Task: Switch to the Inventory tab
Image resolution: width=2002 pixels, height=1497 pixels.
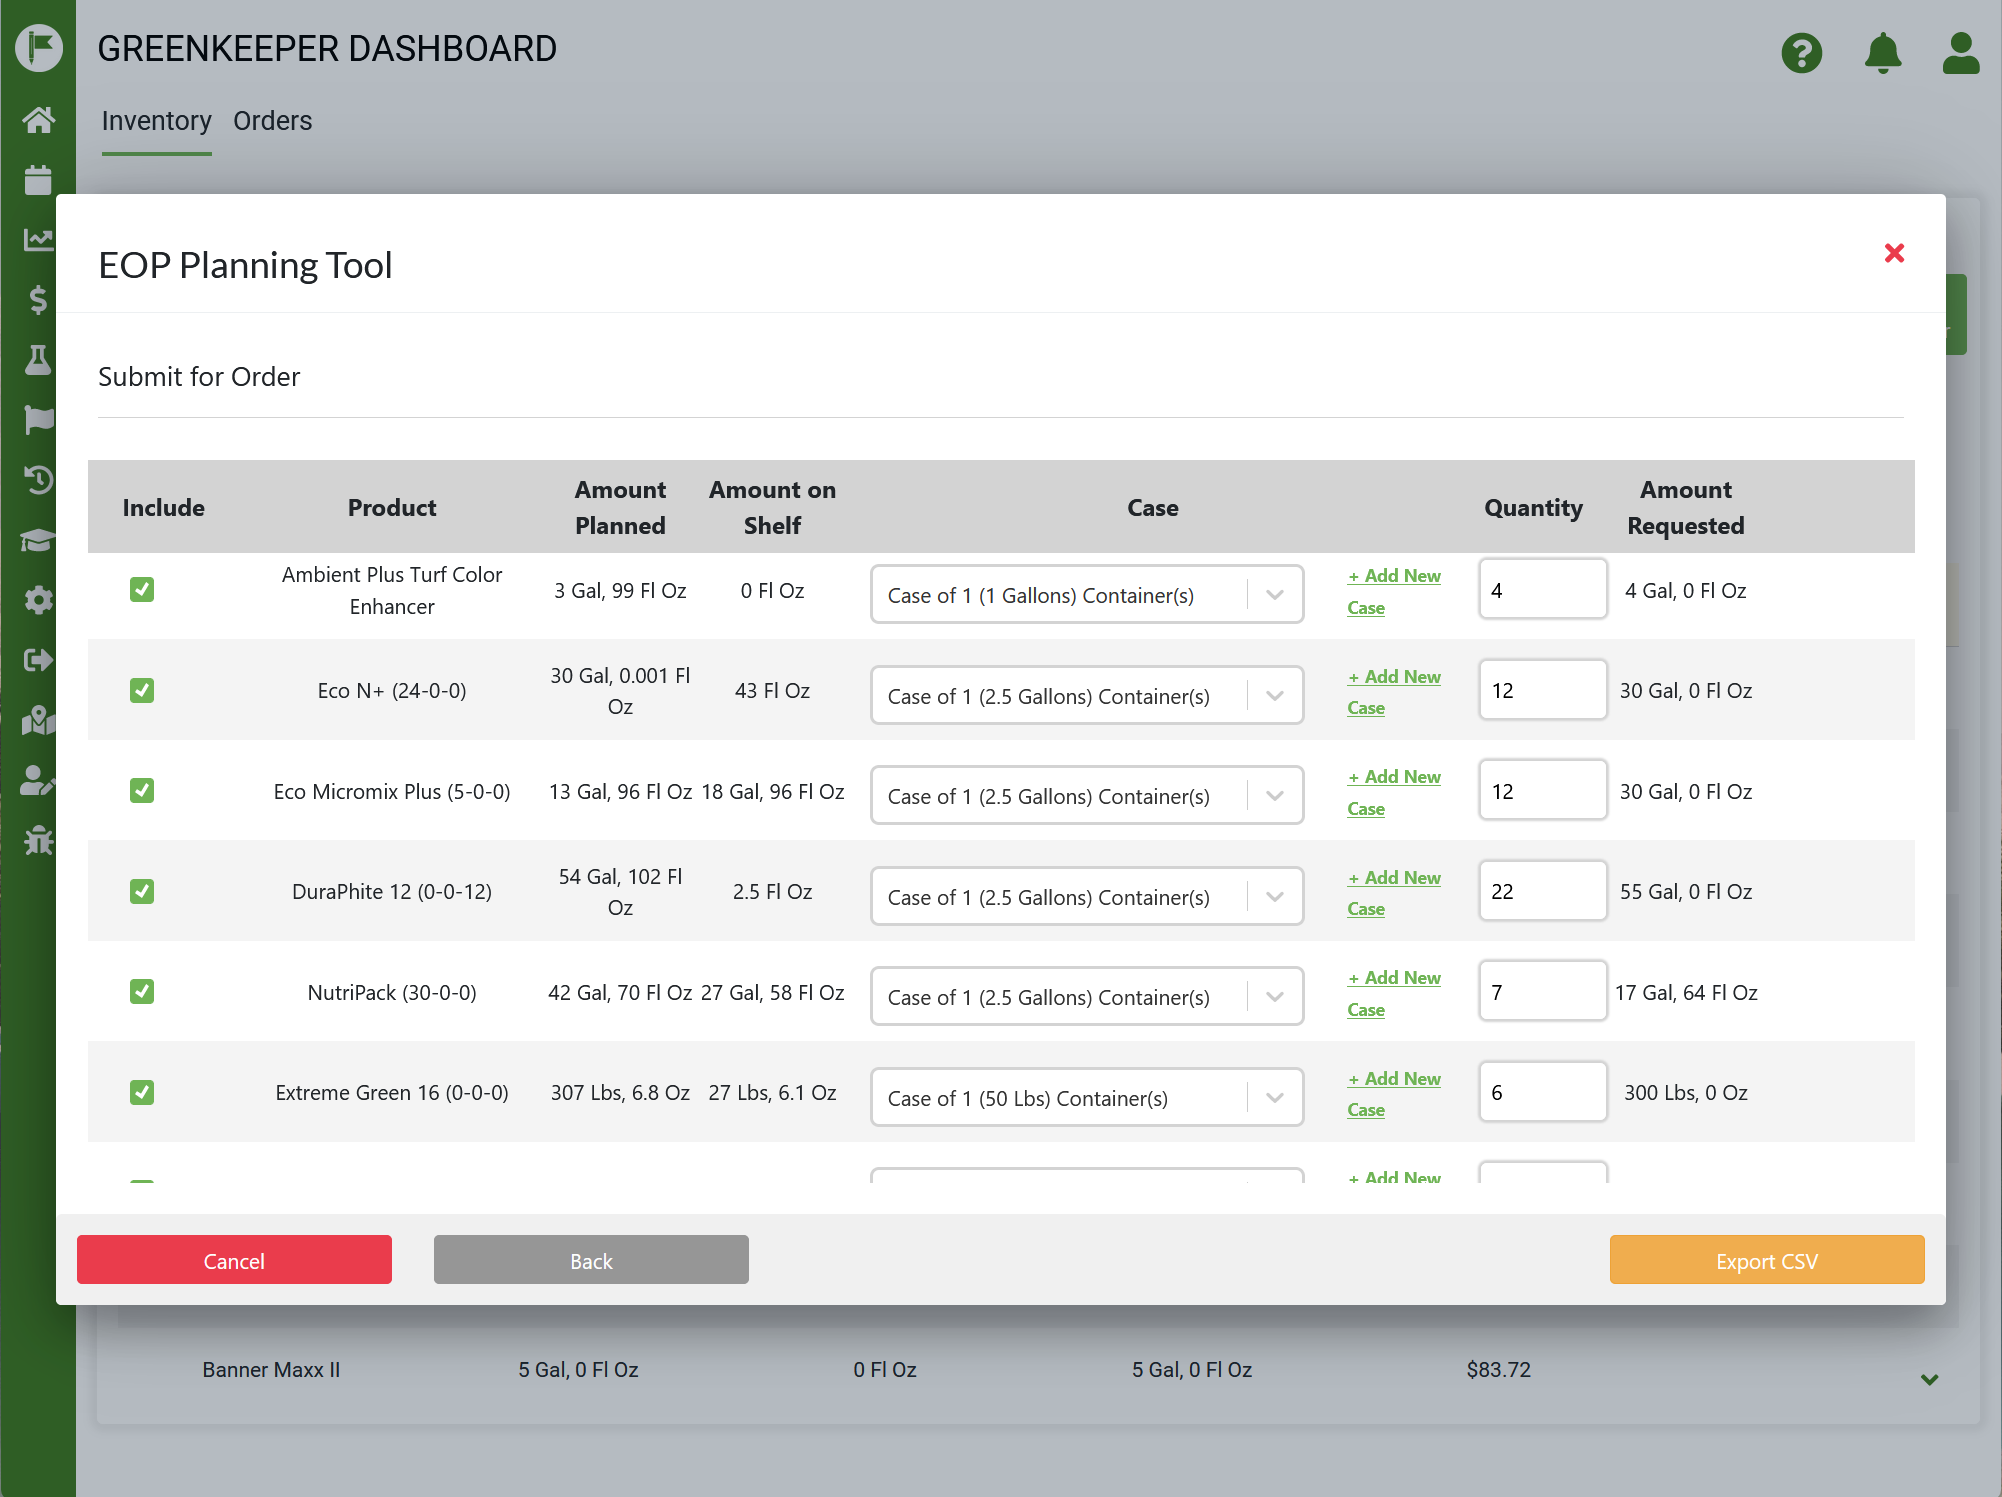Action: (156, 121)
